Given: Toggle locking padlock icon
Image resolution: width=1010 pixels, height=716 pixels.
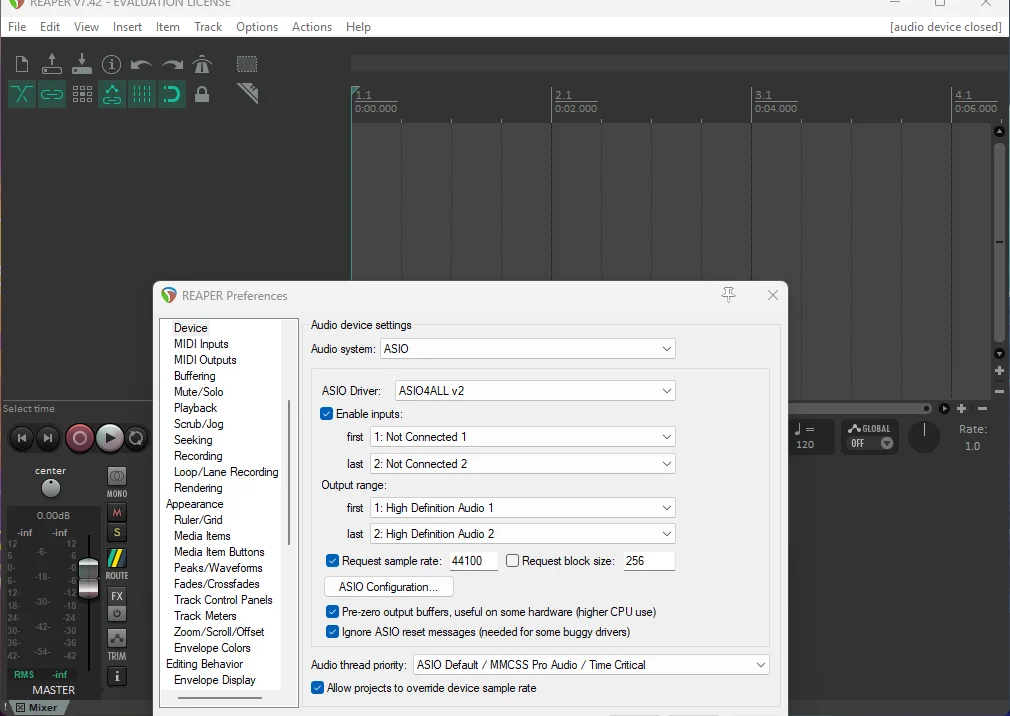Looking at the screenshot, I should coord(202,95).
